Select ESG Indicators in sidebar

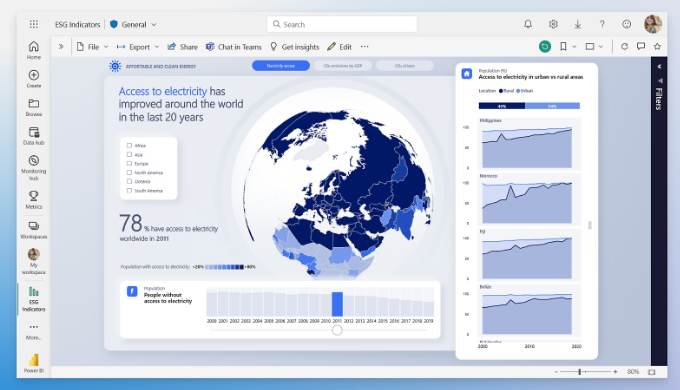(33, 299)
